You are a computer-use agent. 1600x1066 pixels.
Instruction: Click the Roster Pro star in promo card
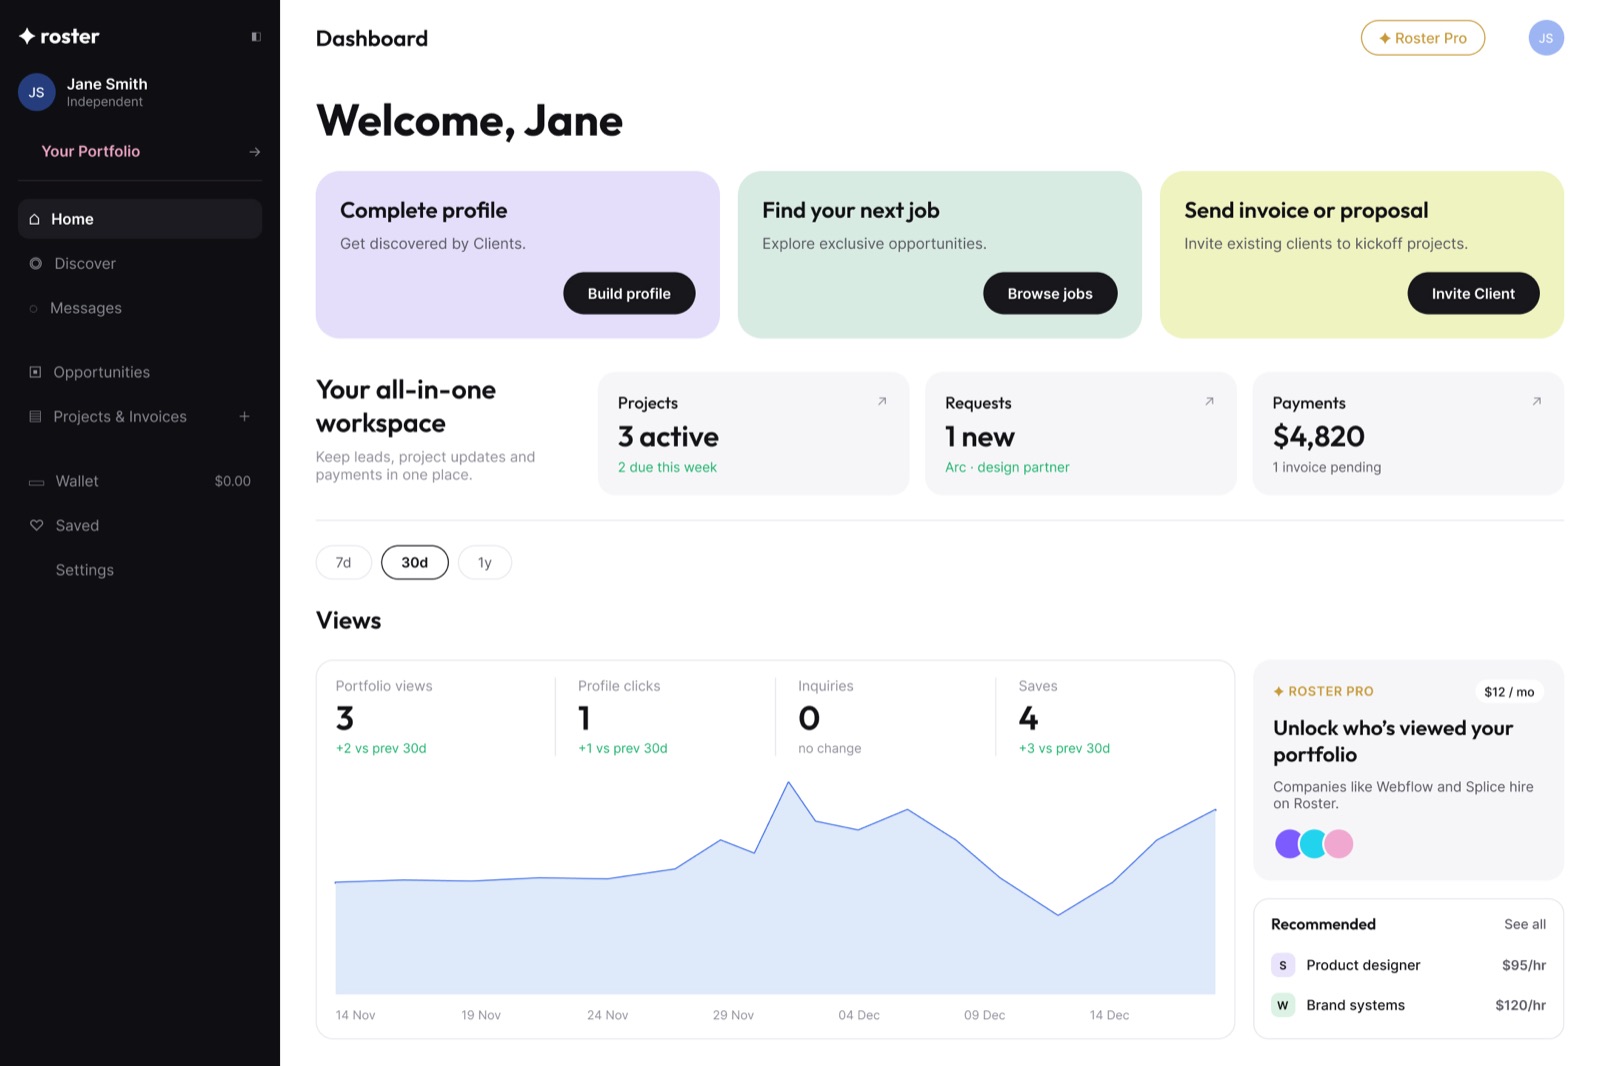(1278, 691)
